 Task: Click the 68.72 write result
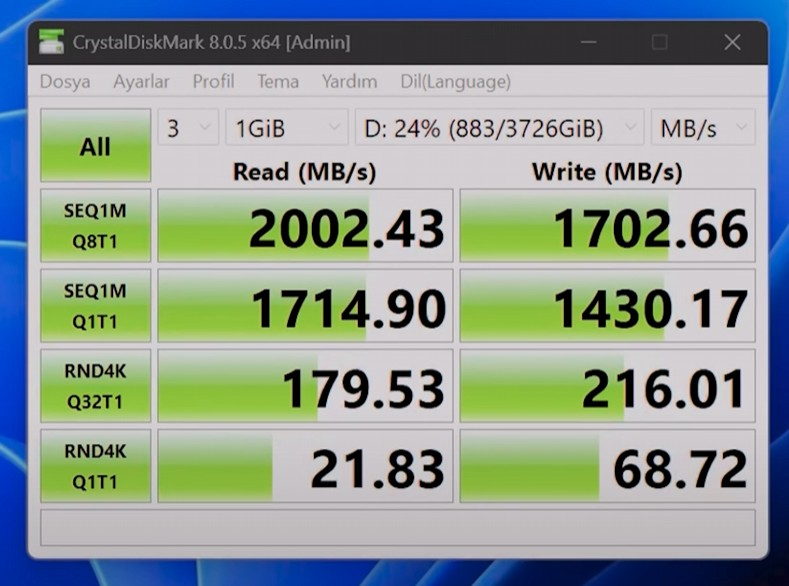point(608,466)
